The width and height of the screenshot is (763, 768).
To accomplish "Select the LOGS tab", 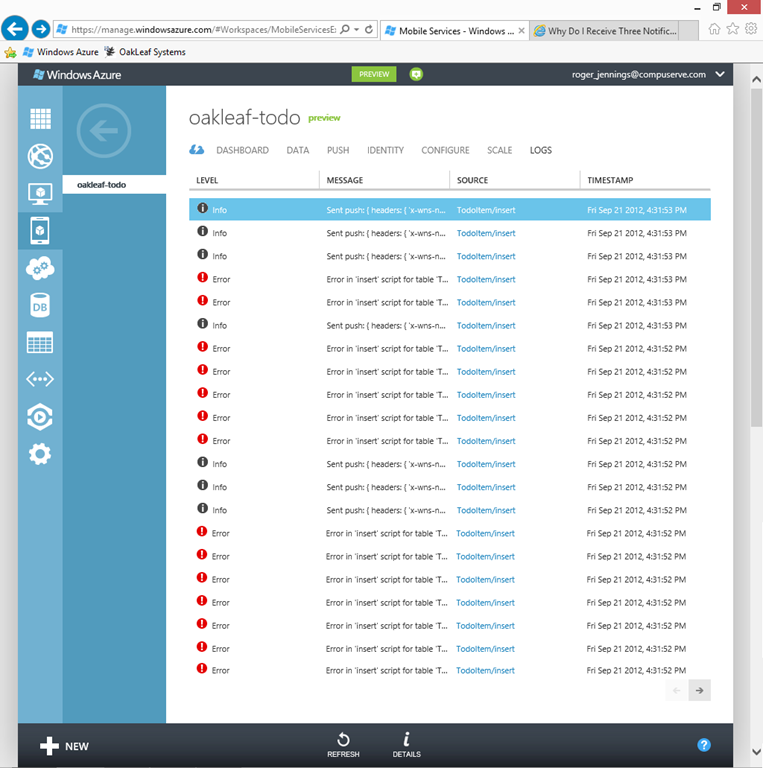I will (x=541, y=150).
